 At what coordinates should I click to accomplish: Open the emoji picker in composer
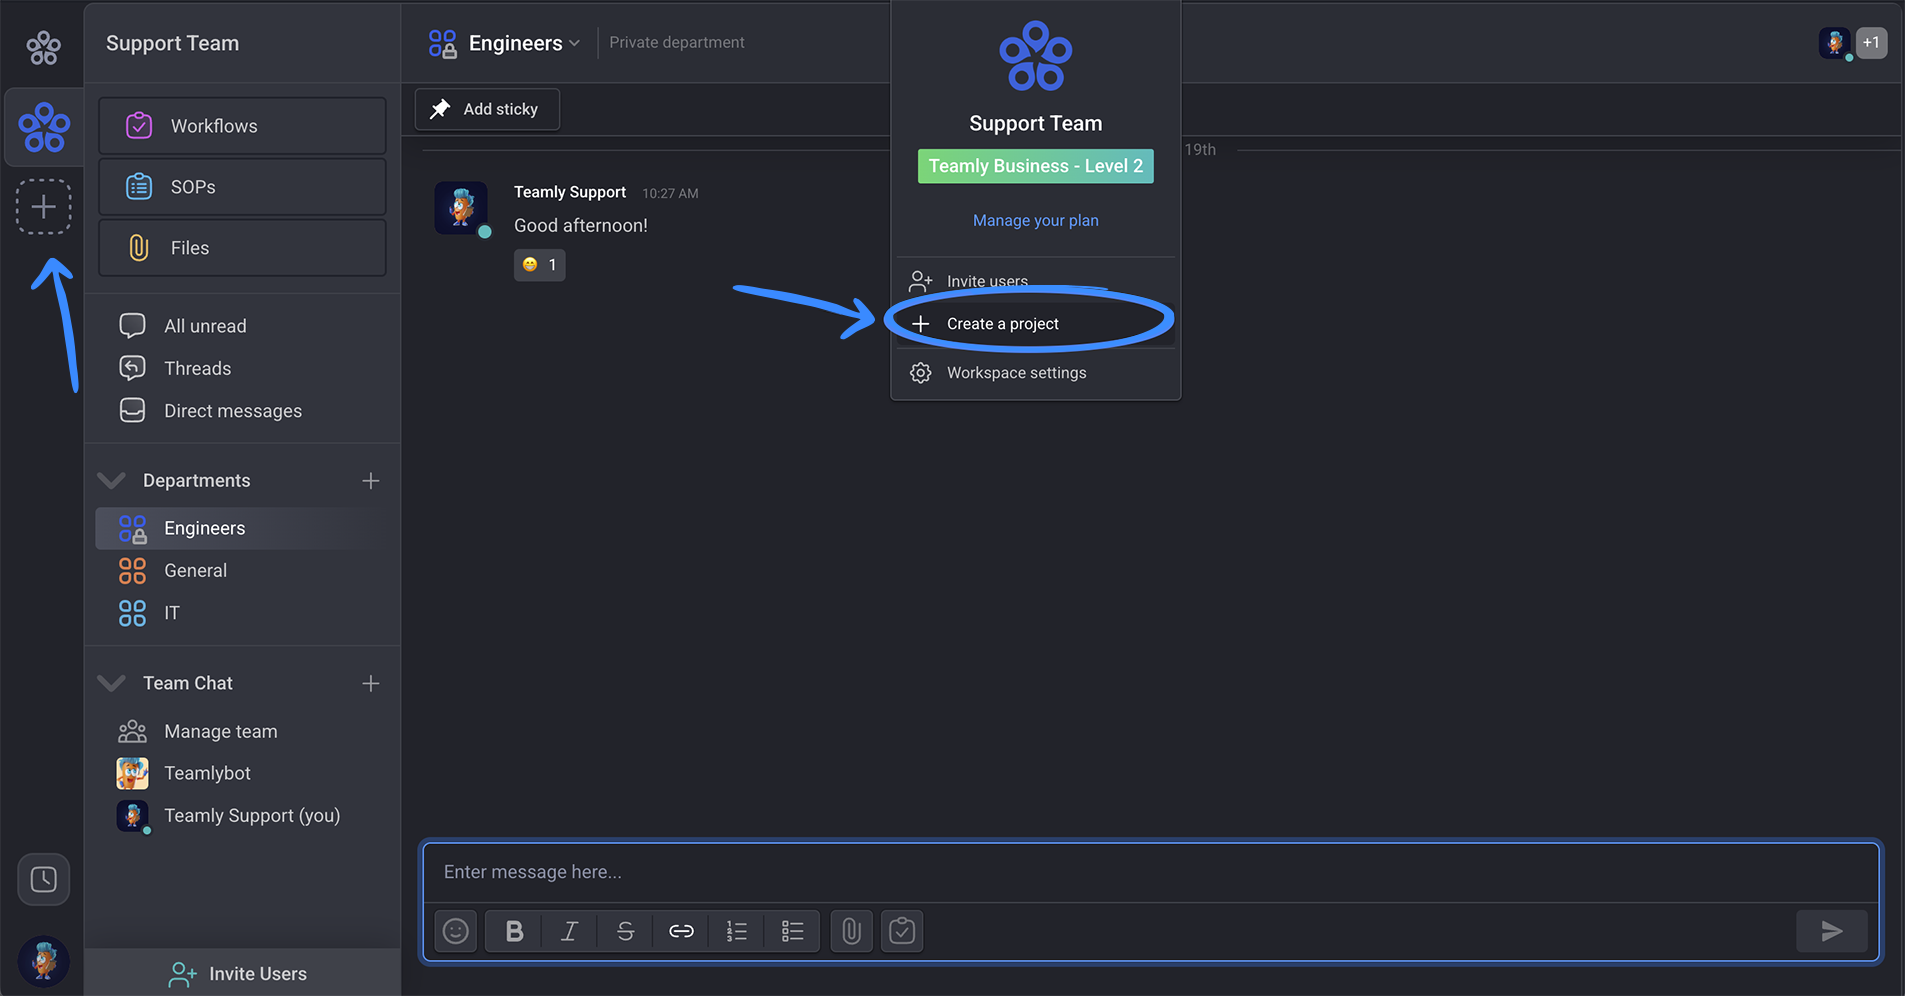coord(456,931)
